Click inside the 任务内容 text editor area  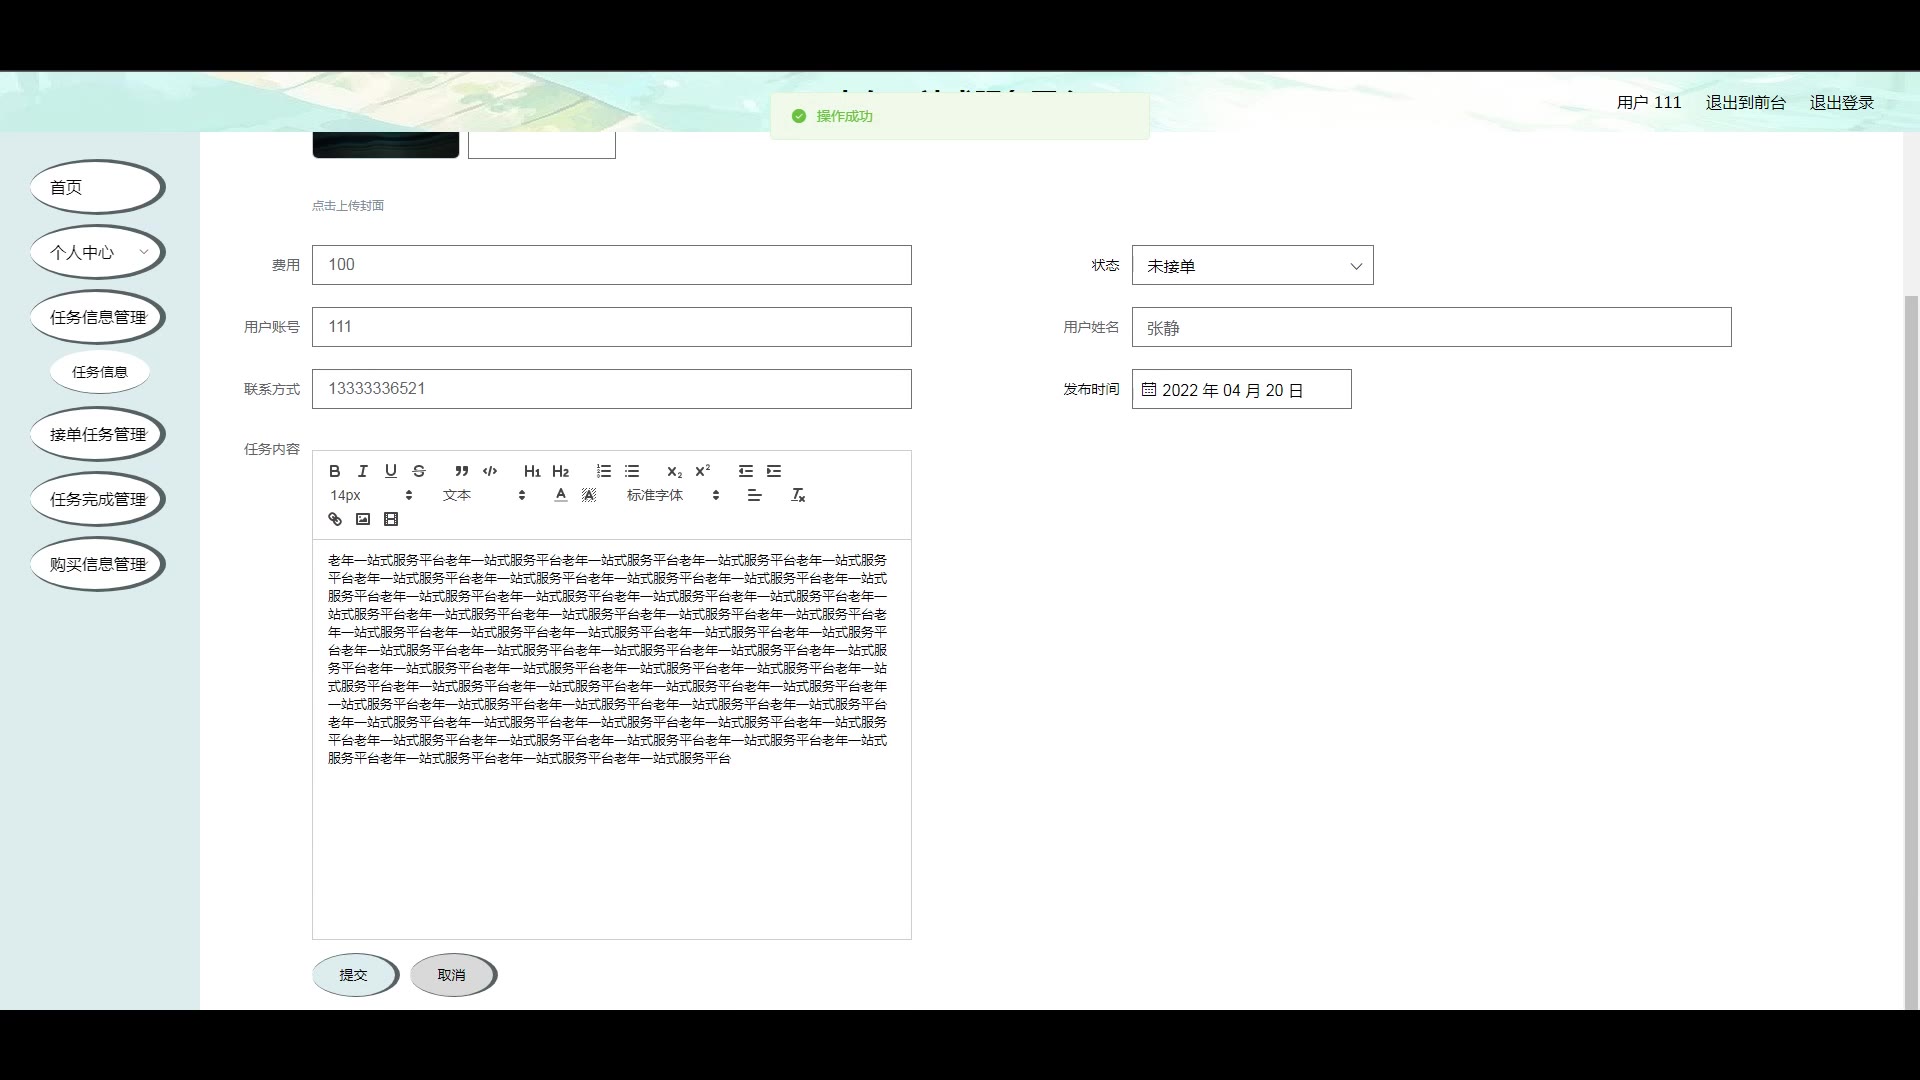click(x=611, y=739)
